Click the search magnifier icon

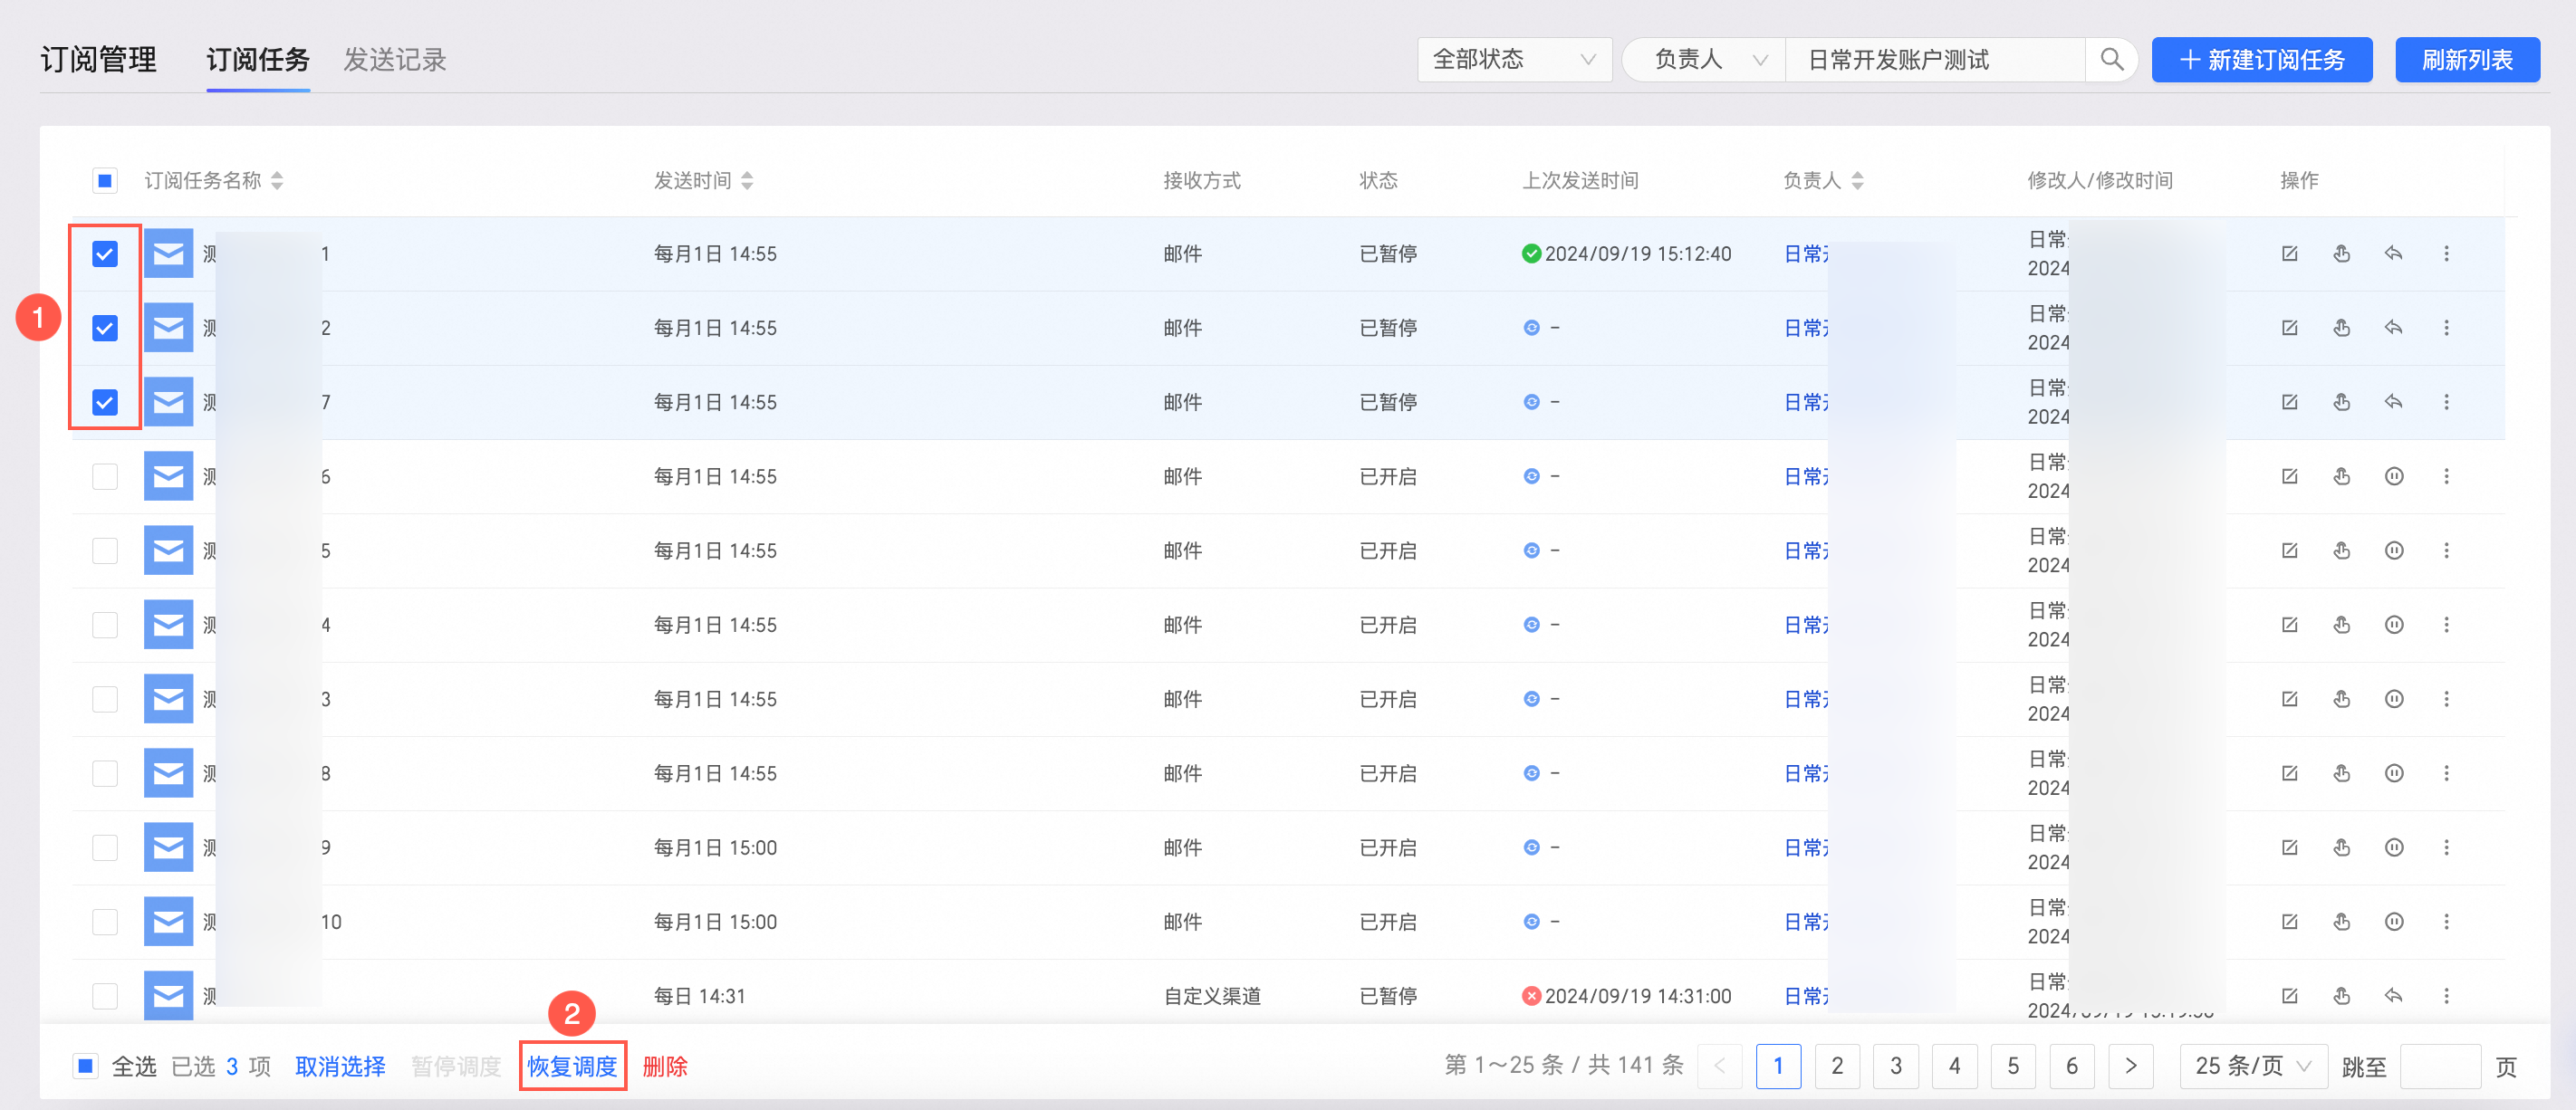point(2111,60)
